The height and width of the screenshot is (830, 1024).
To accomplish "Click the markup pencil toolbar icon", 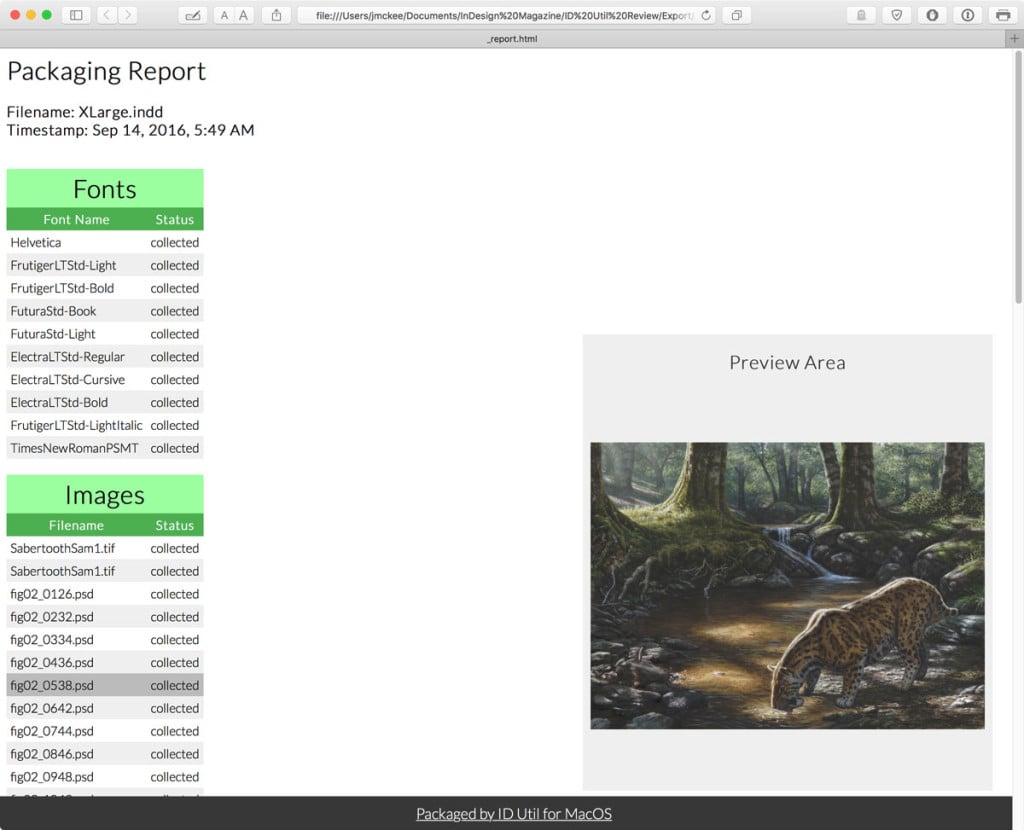I will tap(193, 15).
